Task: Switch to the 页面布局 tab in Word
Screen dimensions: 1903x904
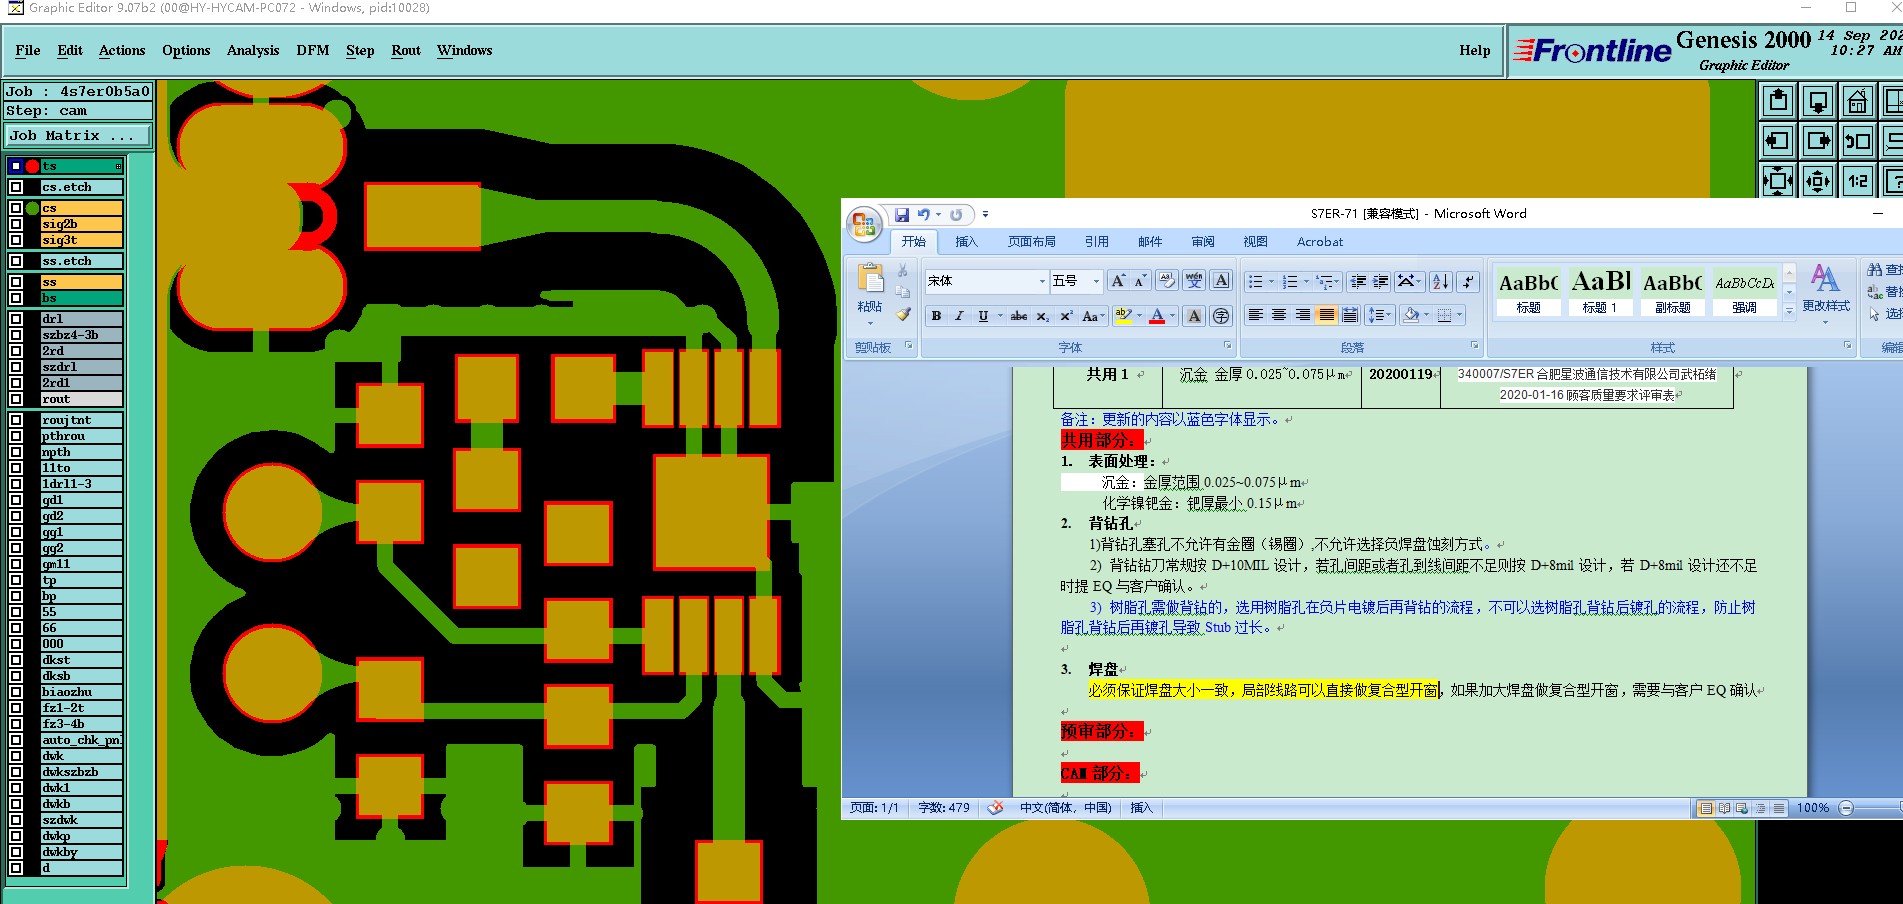Action: click(1032, 242)
